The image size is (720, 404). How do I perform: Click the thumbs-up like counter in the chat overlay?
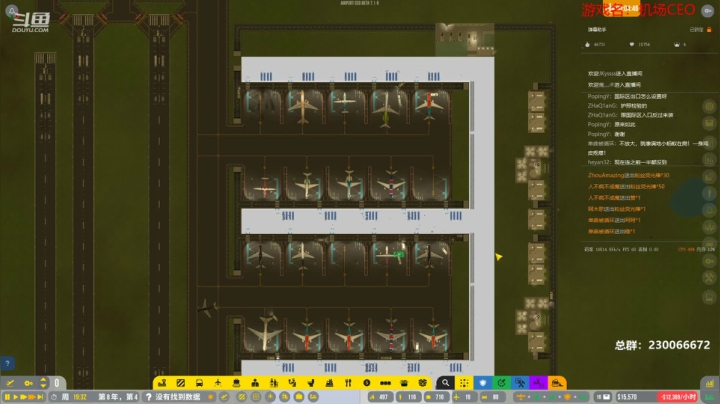(595, 45)
